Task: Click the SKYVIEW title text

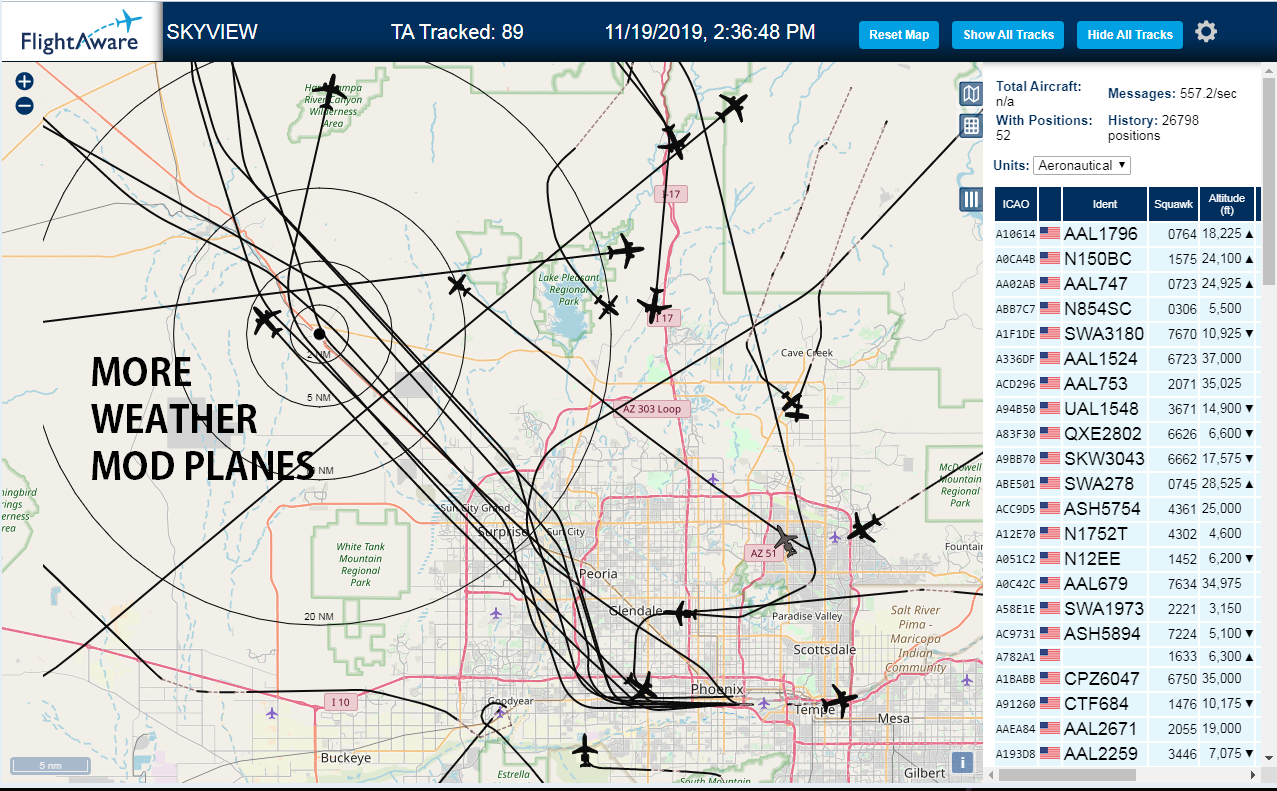Action: coord(212,32)
